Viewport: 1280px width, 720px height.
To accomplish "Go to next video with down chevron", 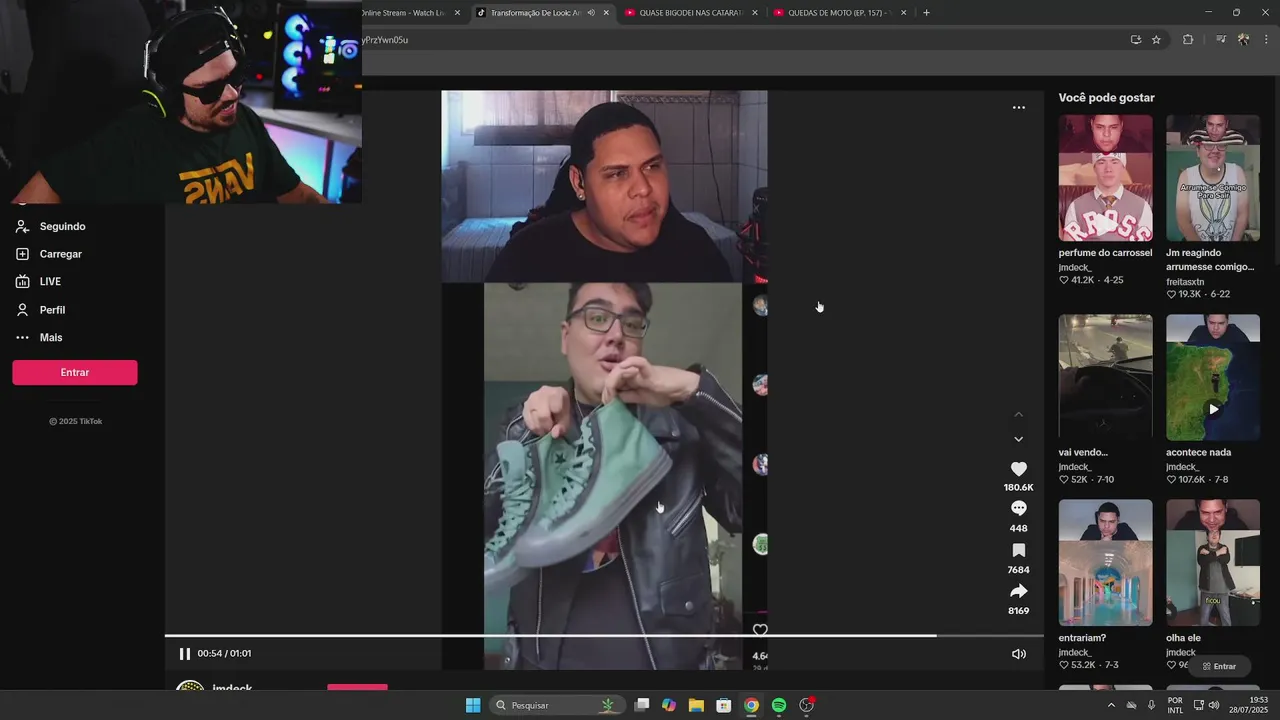I will tap(1018, 439).
